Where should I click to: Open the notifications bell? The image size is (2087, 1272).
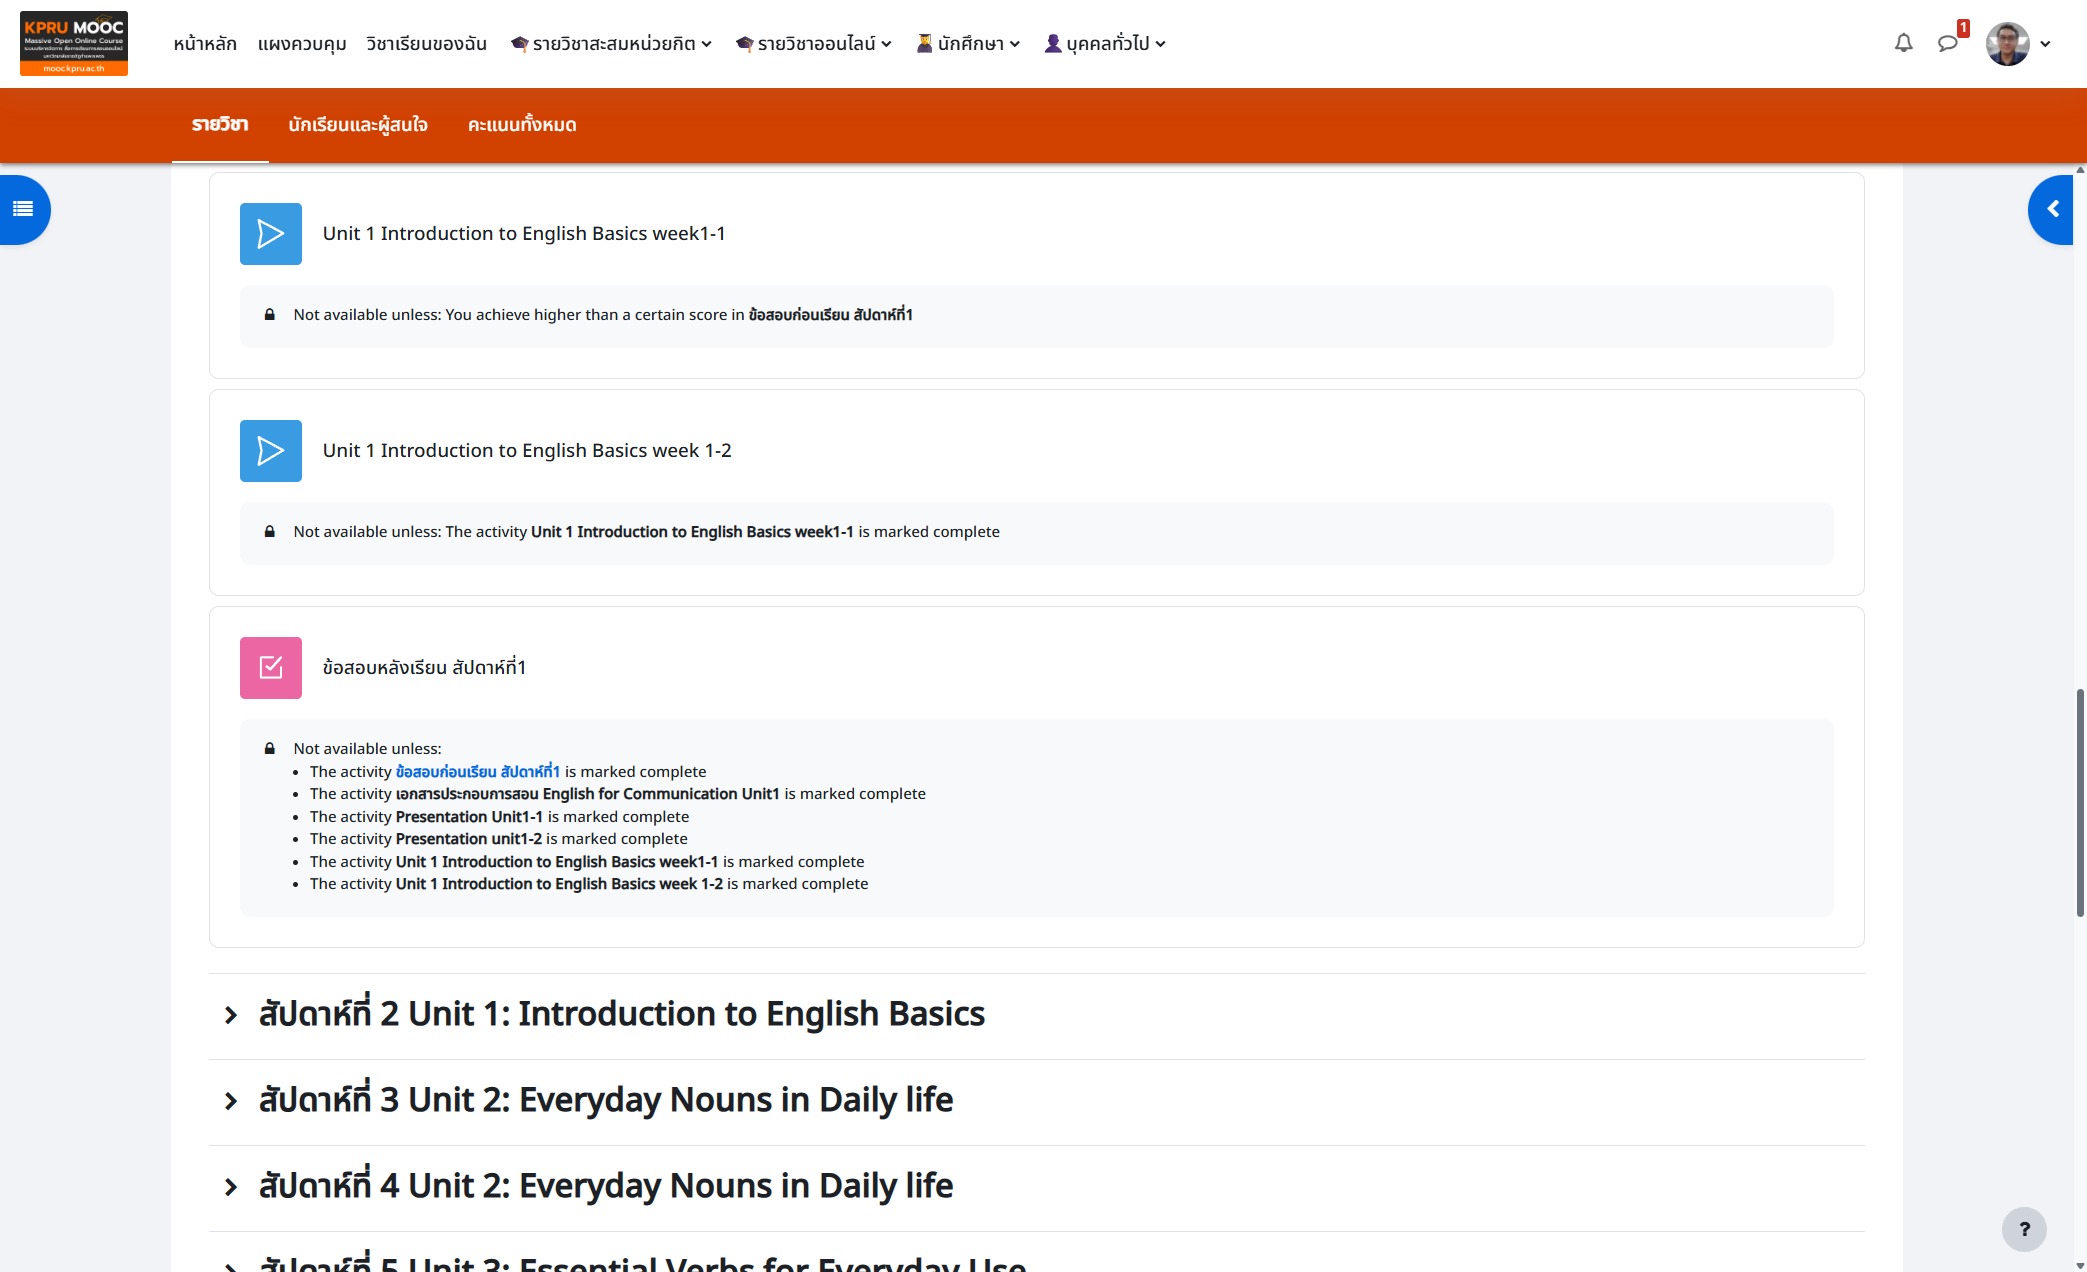click(x=1903, y=43)
